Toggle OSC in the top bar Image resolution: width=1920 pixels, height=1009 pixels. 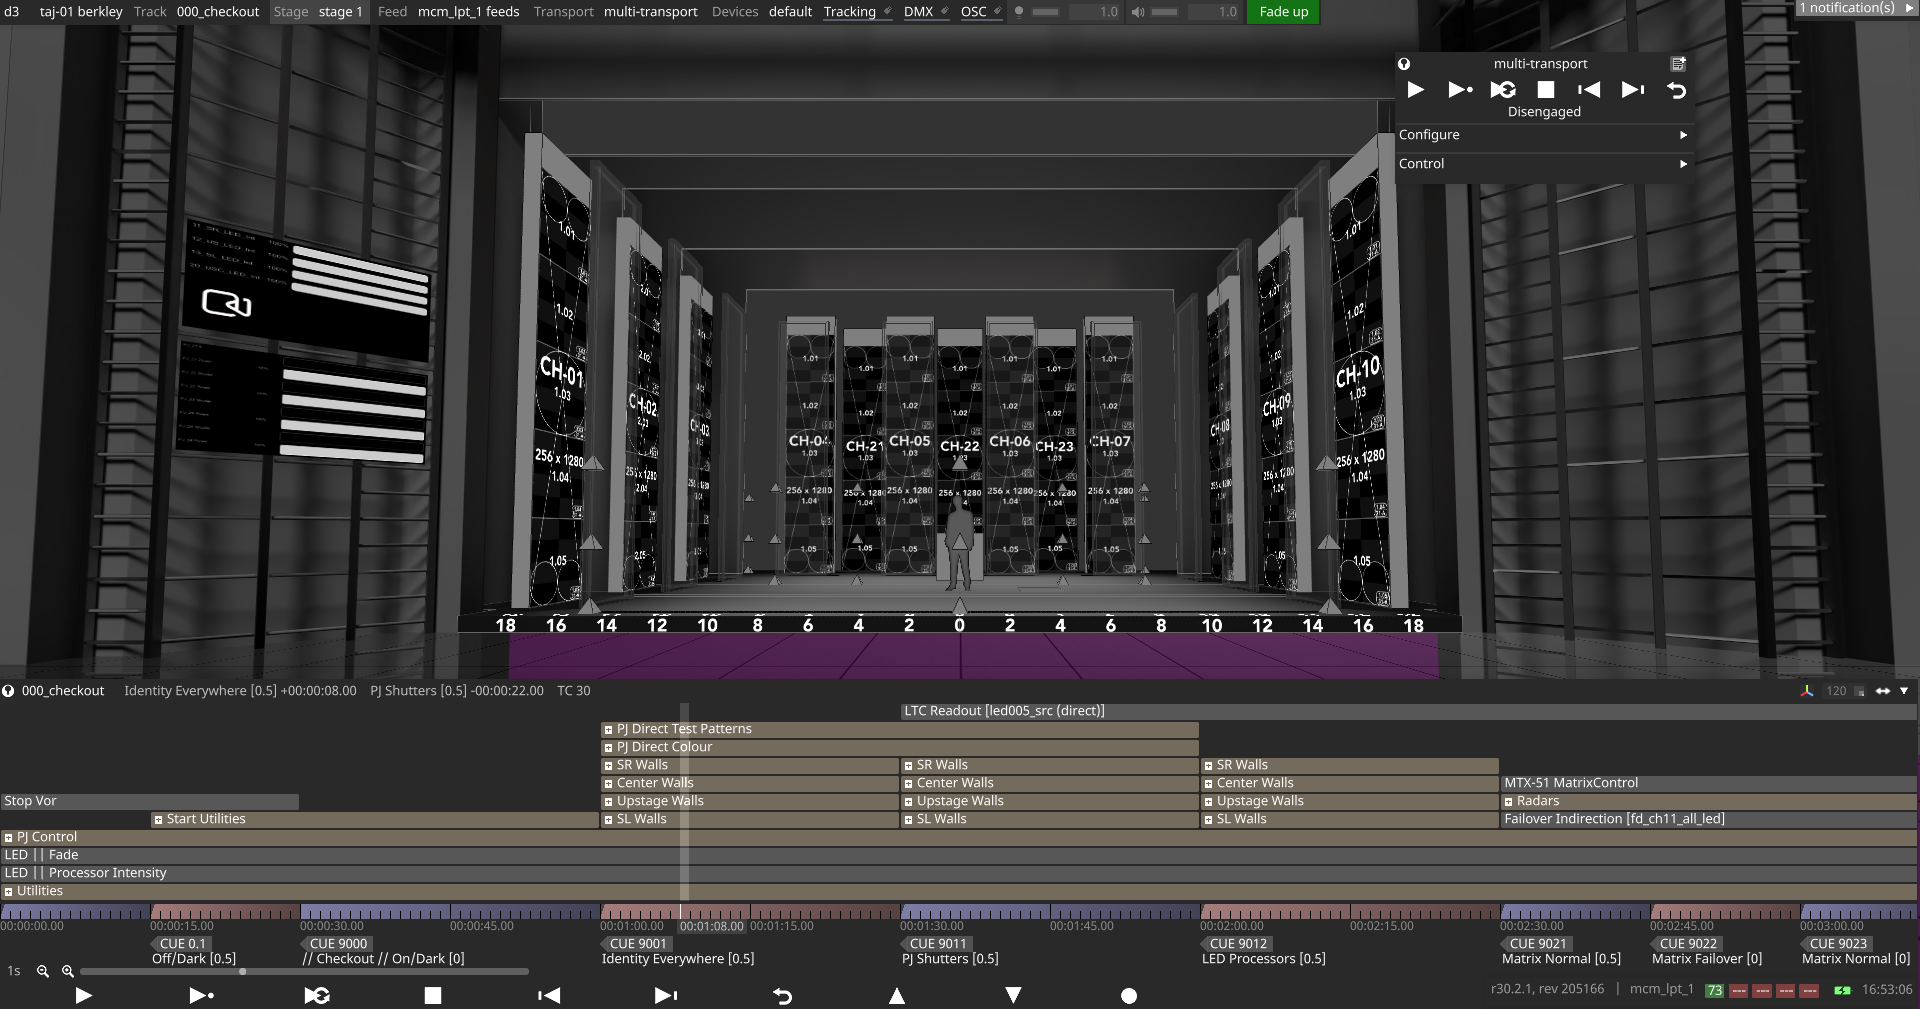click(x=981, y=12)
